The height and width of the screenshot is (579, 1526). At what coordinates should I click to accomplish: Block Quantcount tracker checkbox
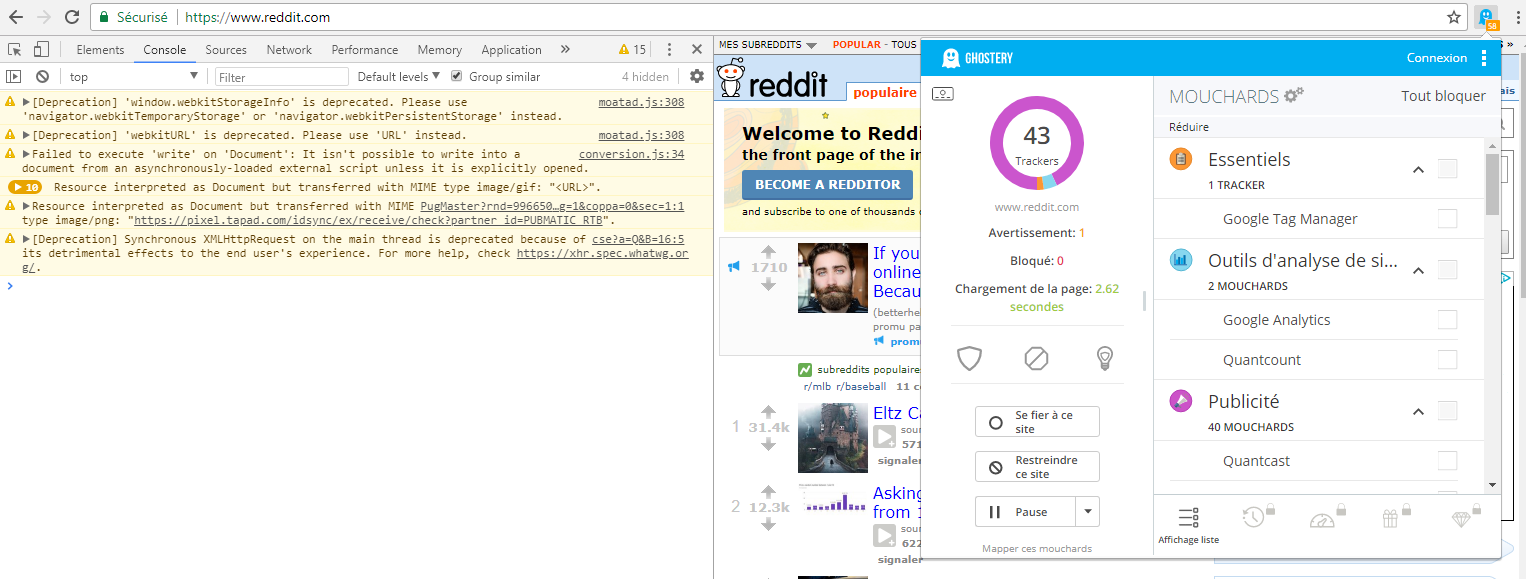tap(1447, 360)
